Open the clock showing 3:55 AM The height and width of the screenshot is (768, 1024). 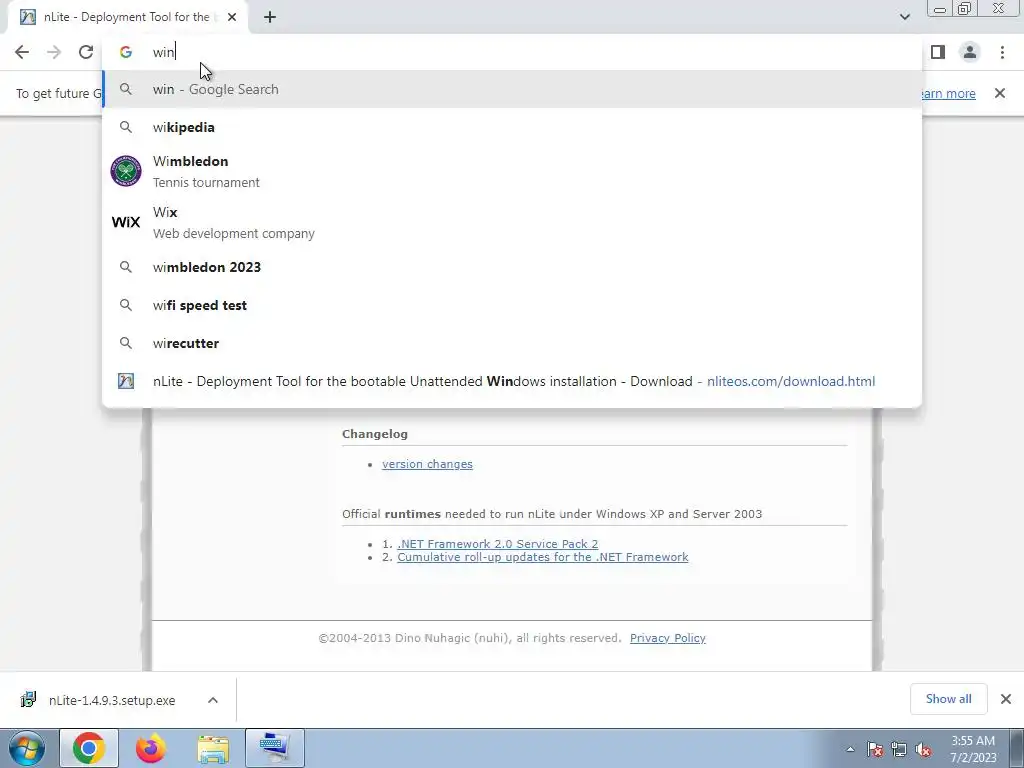click(972, 749)
